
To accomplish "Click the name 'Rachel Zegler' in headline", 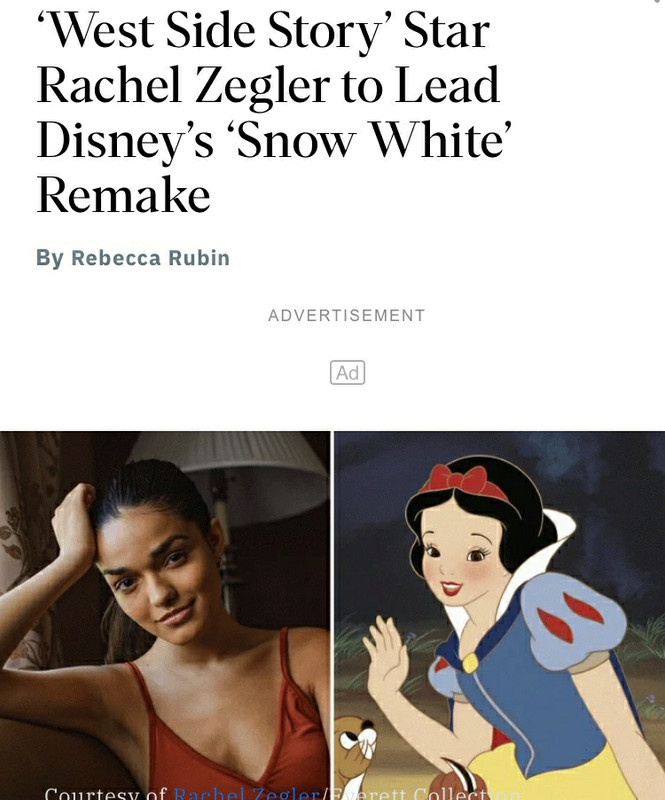I will (x=183, y=85).
